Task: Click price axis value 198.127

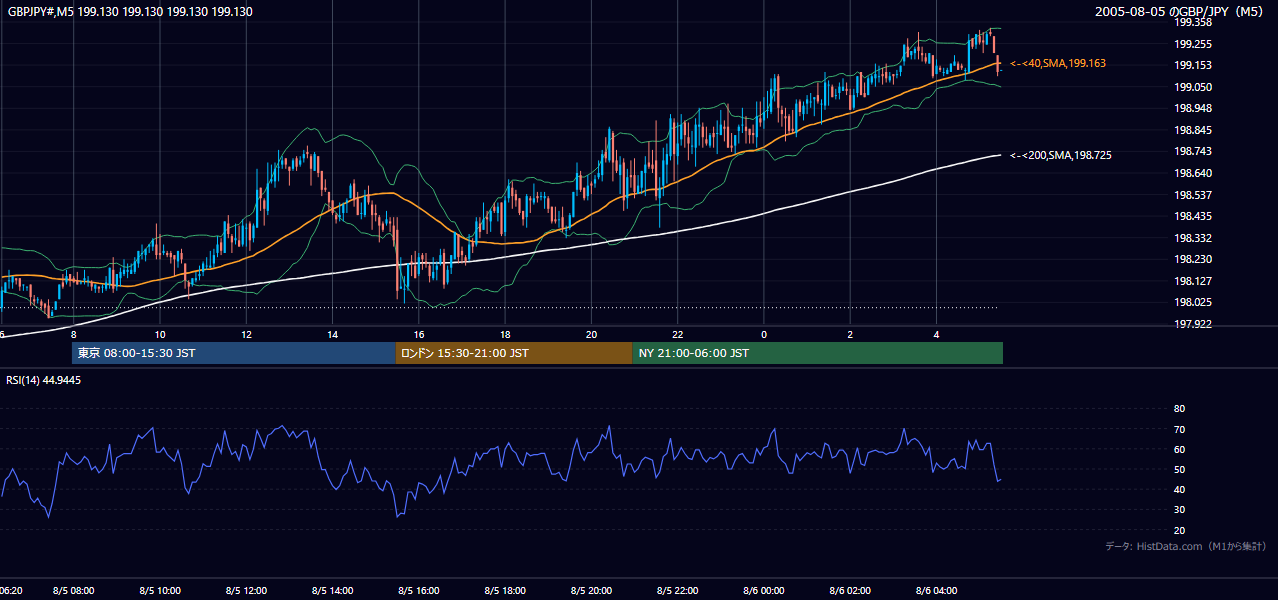Action: pos(1193,281)
